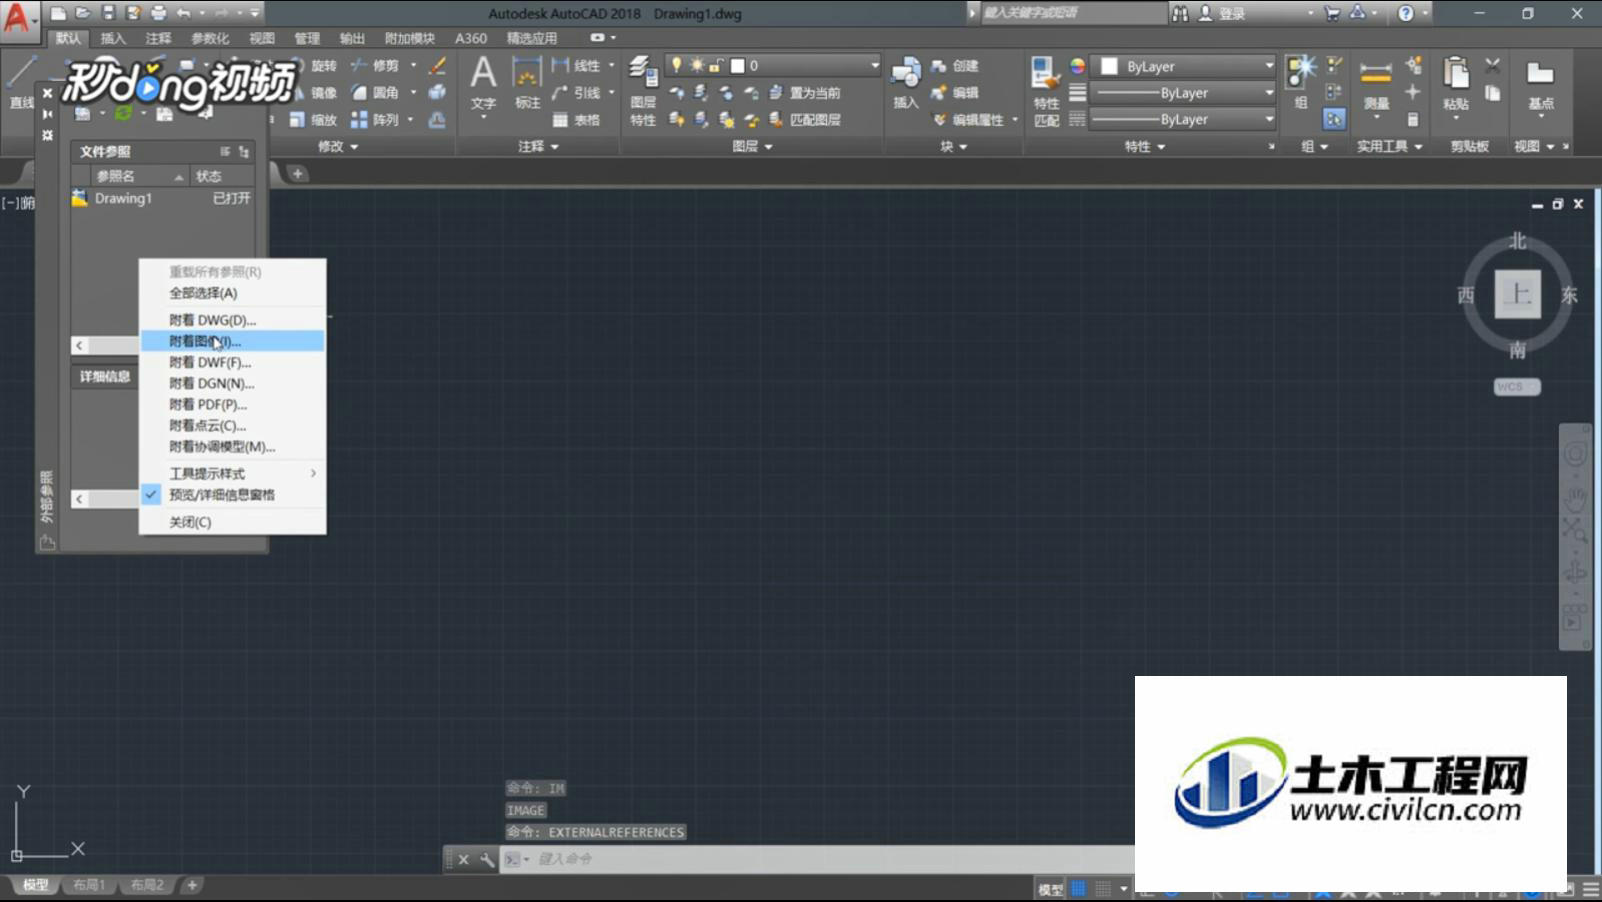The image size is (1602, 902).
Task: Select 附着 PDF(P)... menu item
Action: click(x=232, y=404)
